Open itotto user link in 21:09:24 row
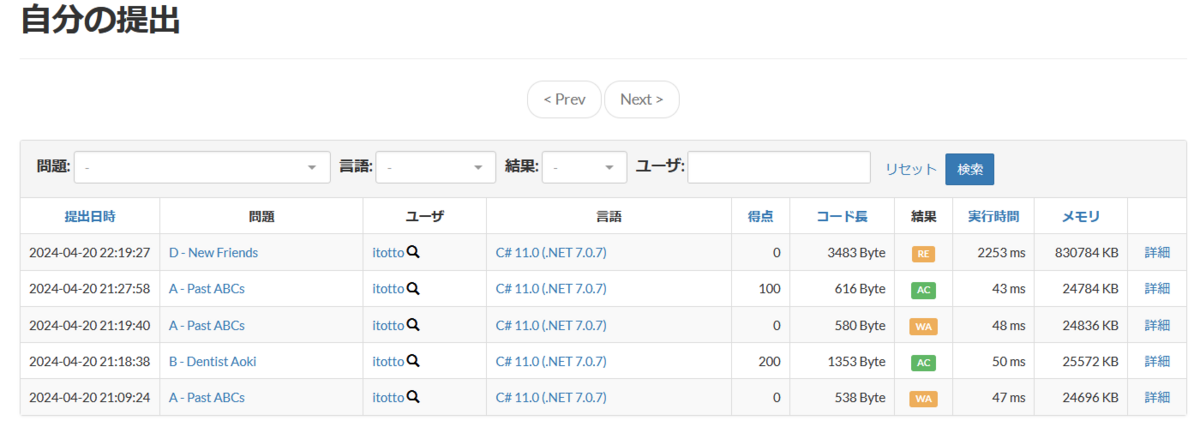The width and height of the screenshot is (1200, 427). [x=388, y=397]
